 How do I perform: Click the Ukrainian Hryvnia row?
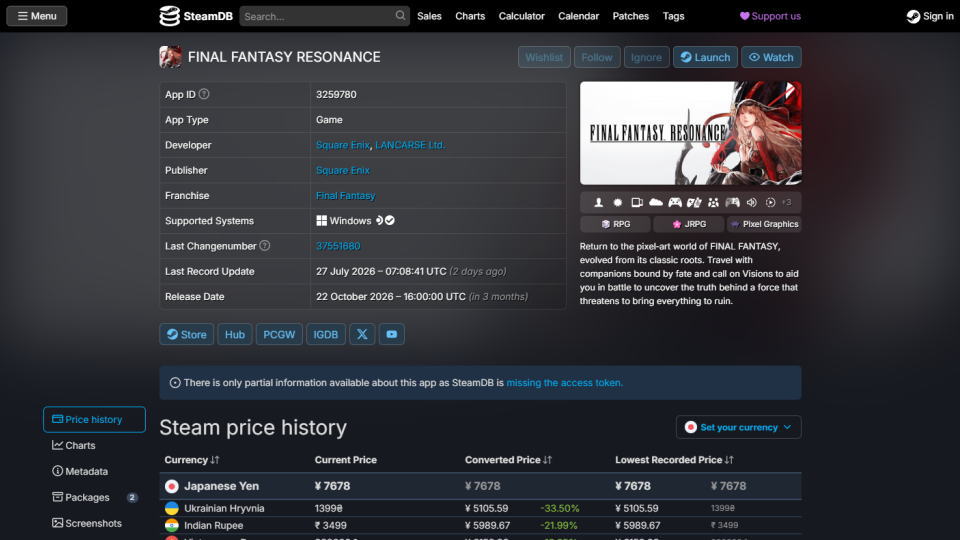(x=481, y=508)
